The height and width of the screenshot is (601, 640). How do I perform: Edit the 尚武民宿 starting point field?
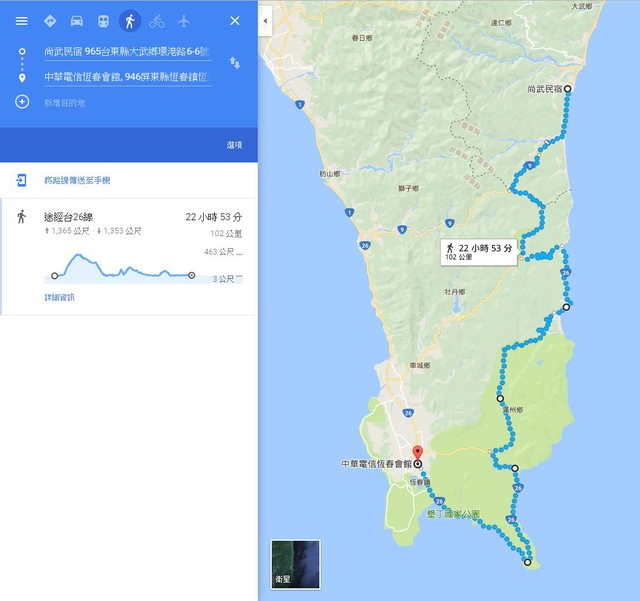pos(128,52)
